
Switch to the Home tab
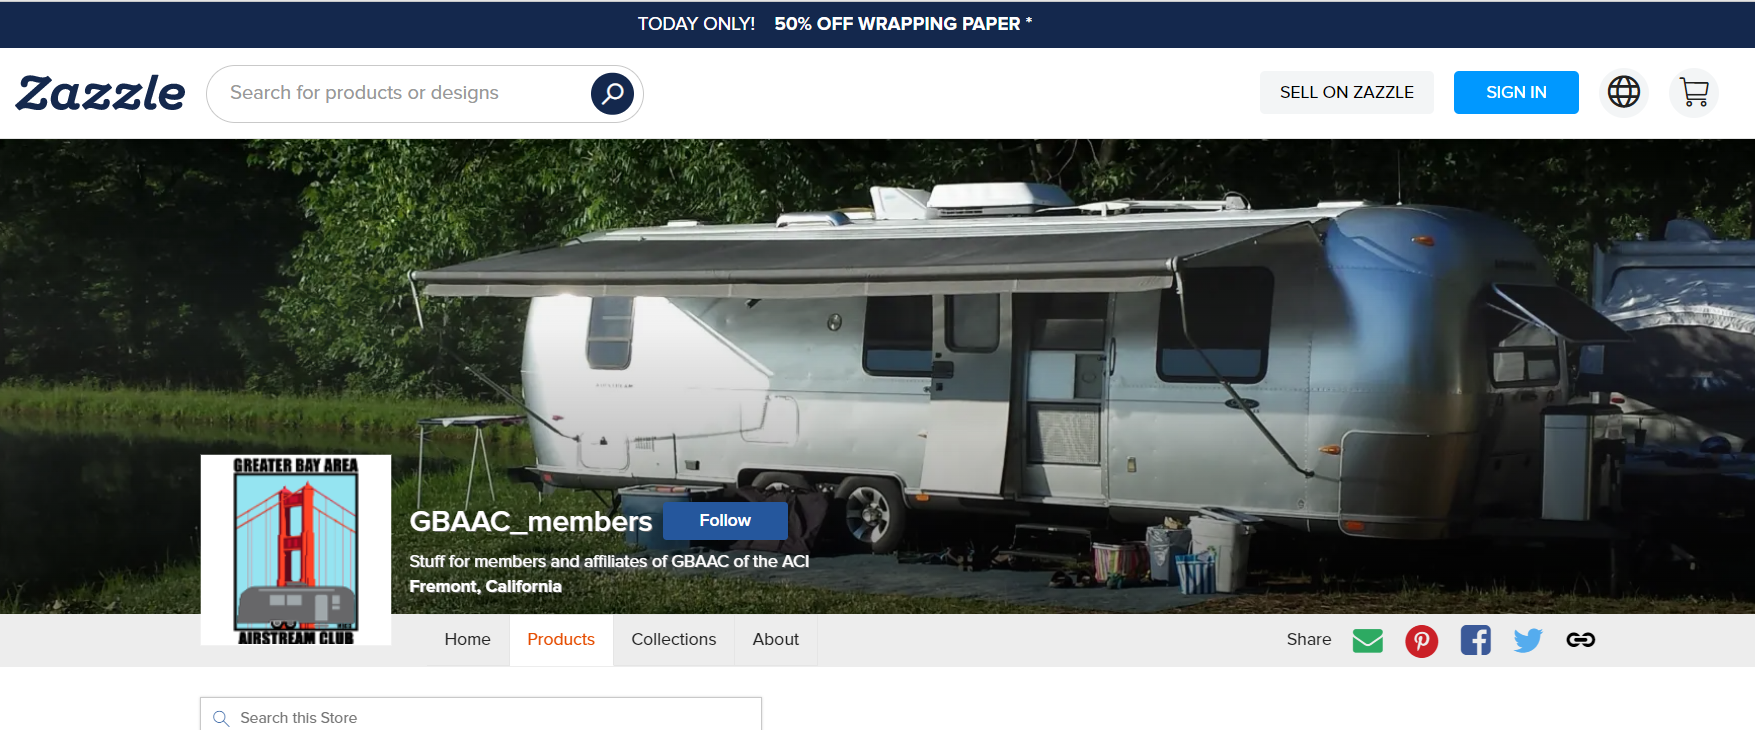click(x=467, y=640)
